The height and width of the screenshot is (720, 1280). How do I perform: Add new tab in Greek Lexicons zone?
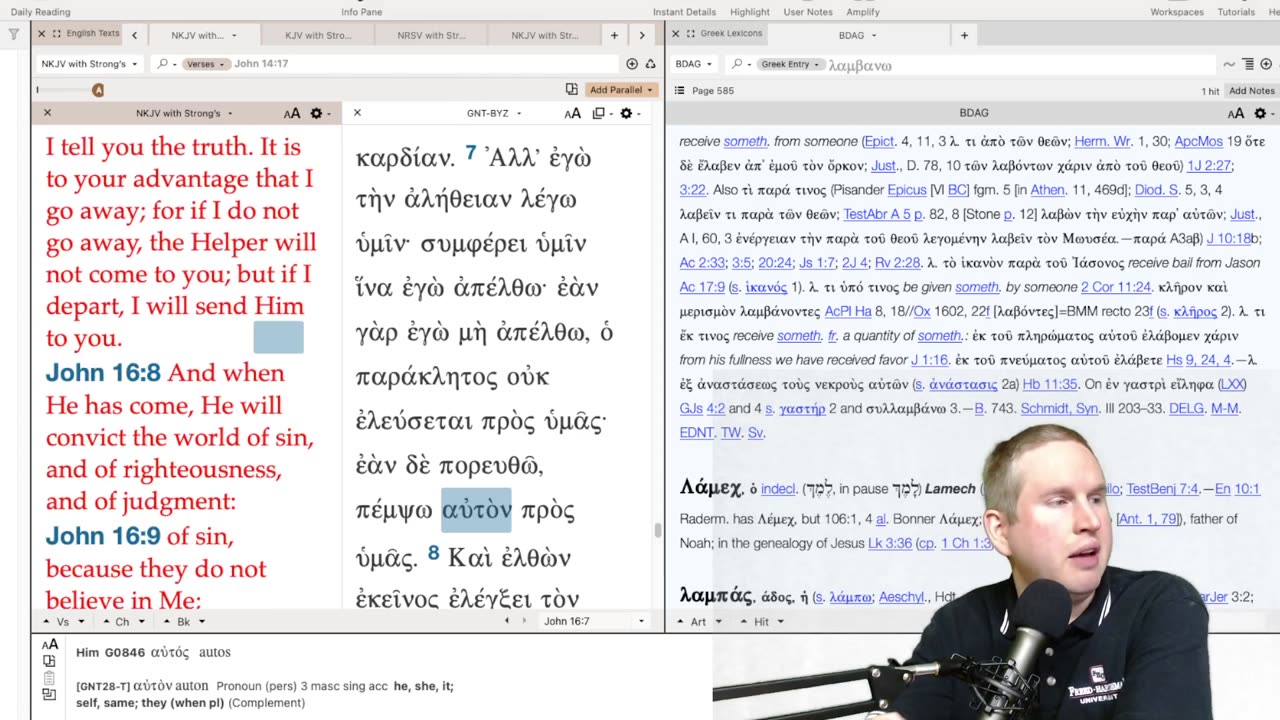coord(964,35)
